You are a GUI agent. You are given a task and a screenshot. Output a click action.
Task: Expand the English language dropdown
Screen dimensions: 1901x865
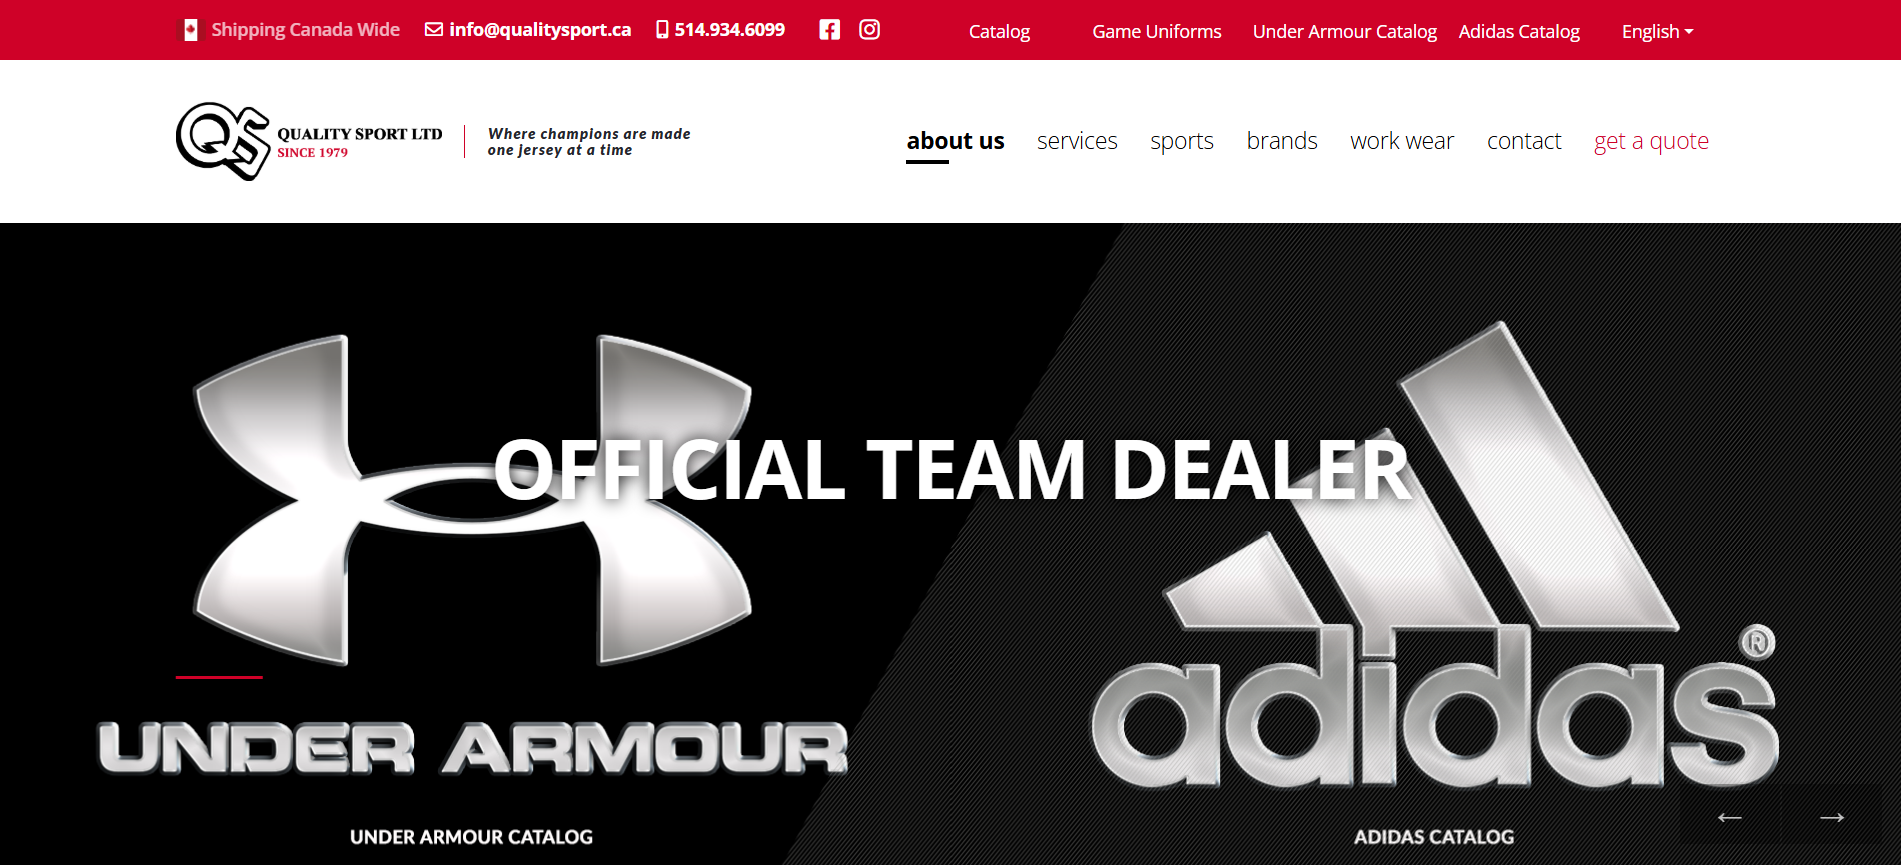(1657, 31)
